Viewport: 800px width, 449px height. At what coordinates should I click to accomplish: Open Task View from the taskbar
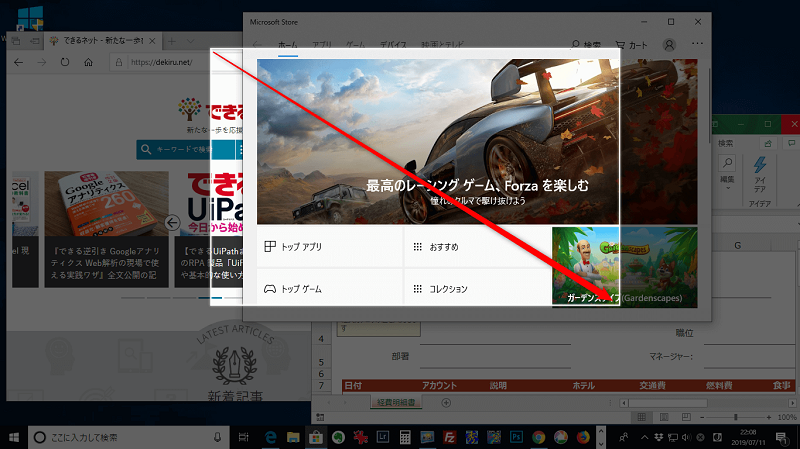pos(244,437)
